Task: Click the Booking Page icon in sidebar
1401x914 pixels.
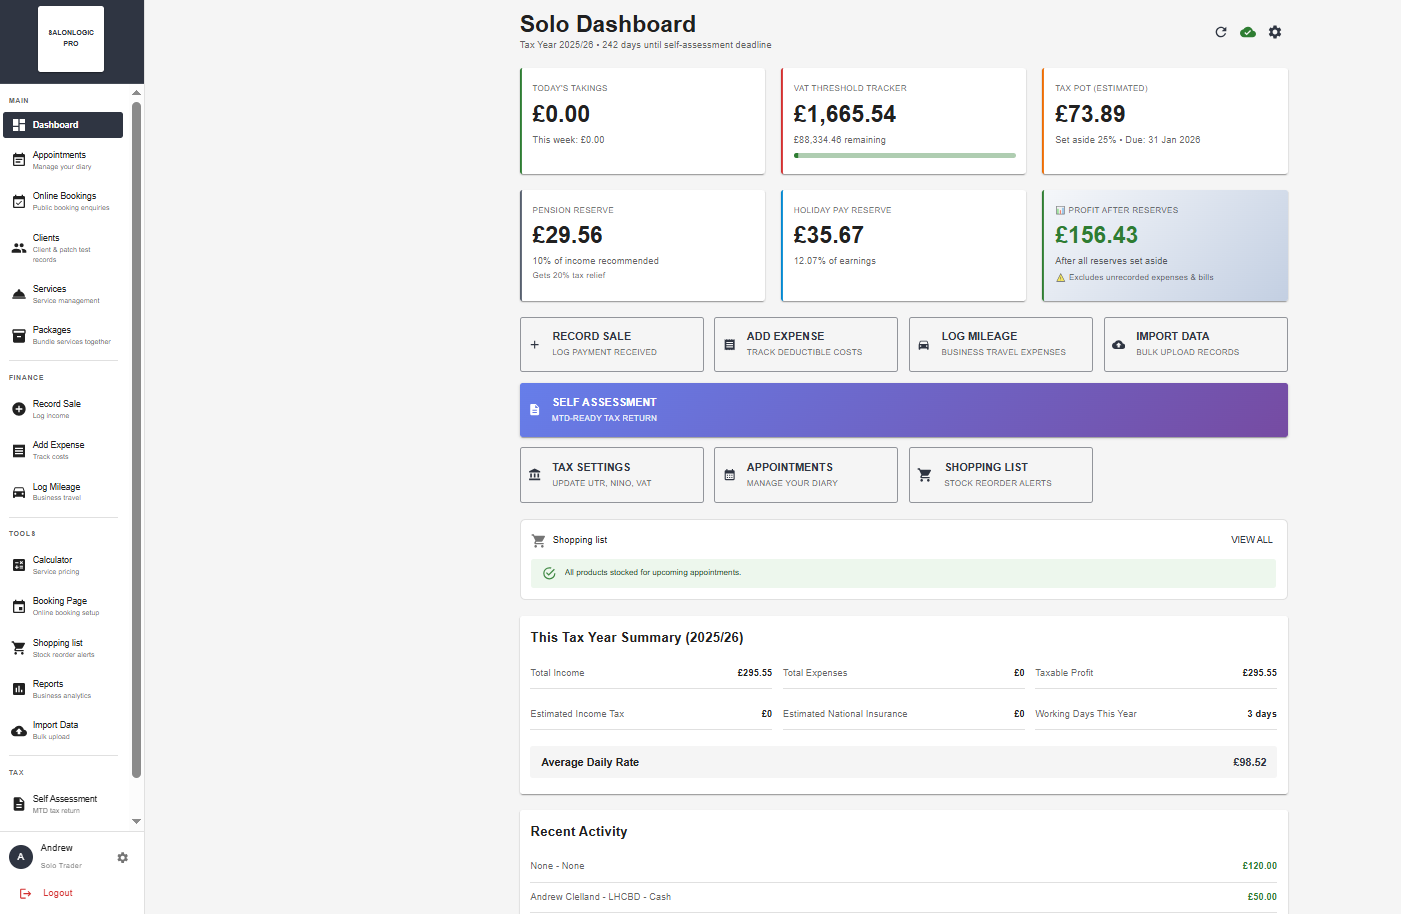Action: coord(19,606)
